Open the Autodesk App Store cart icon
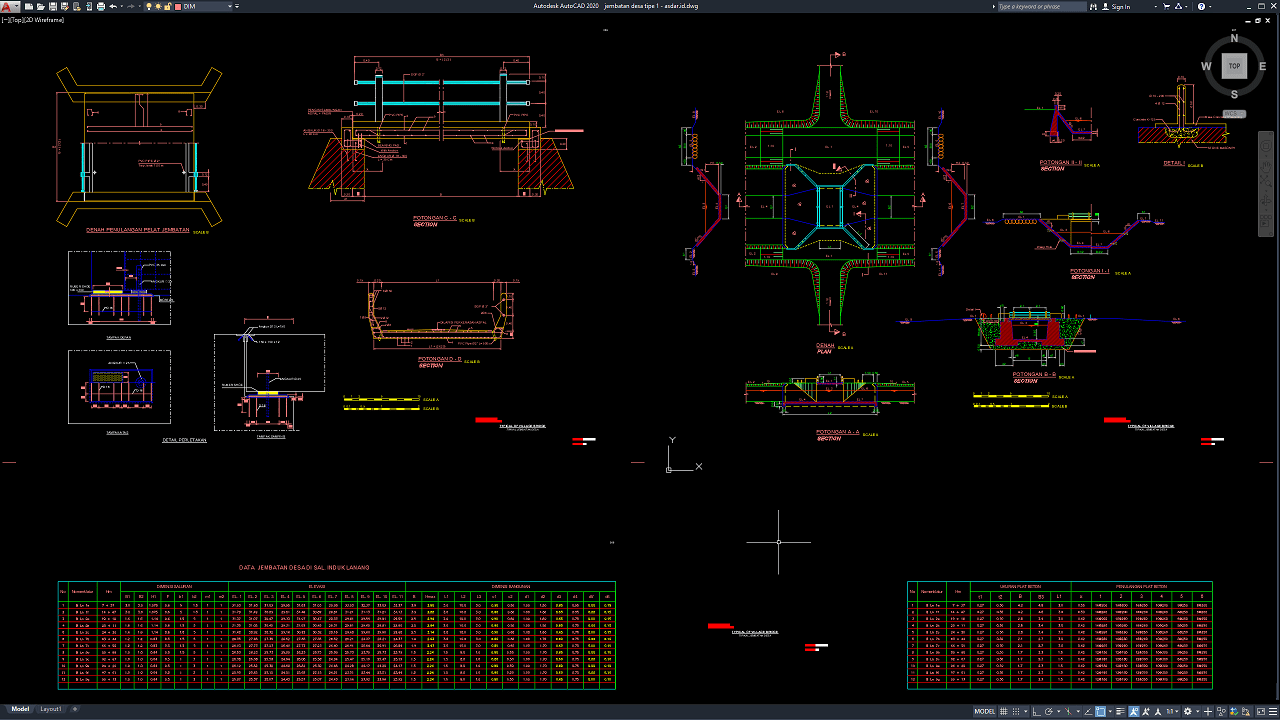1280x720 pixels. point(1166,6)
